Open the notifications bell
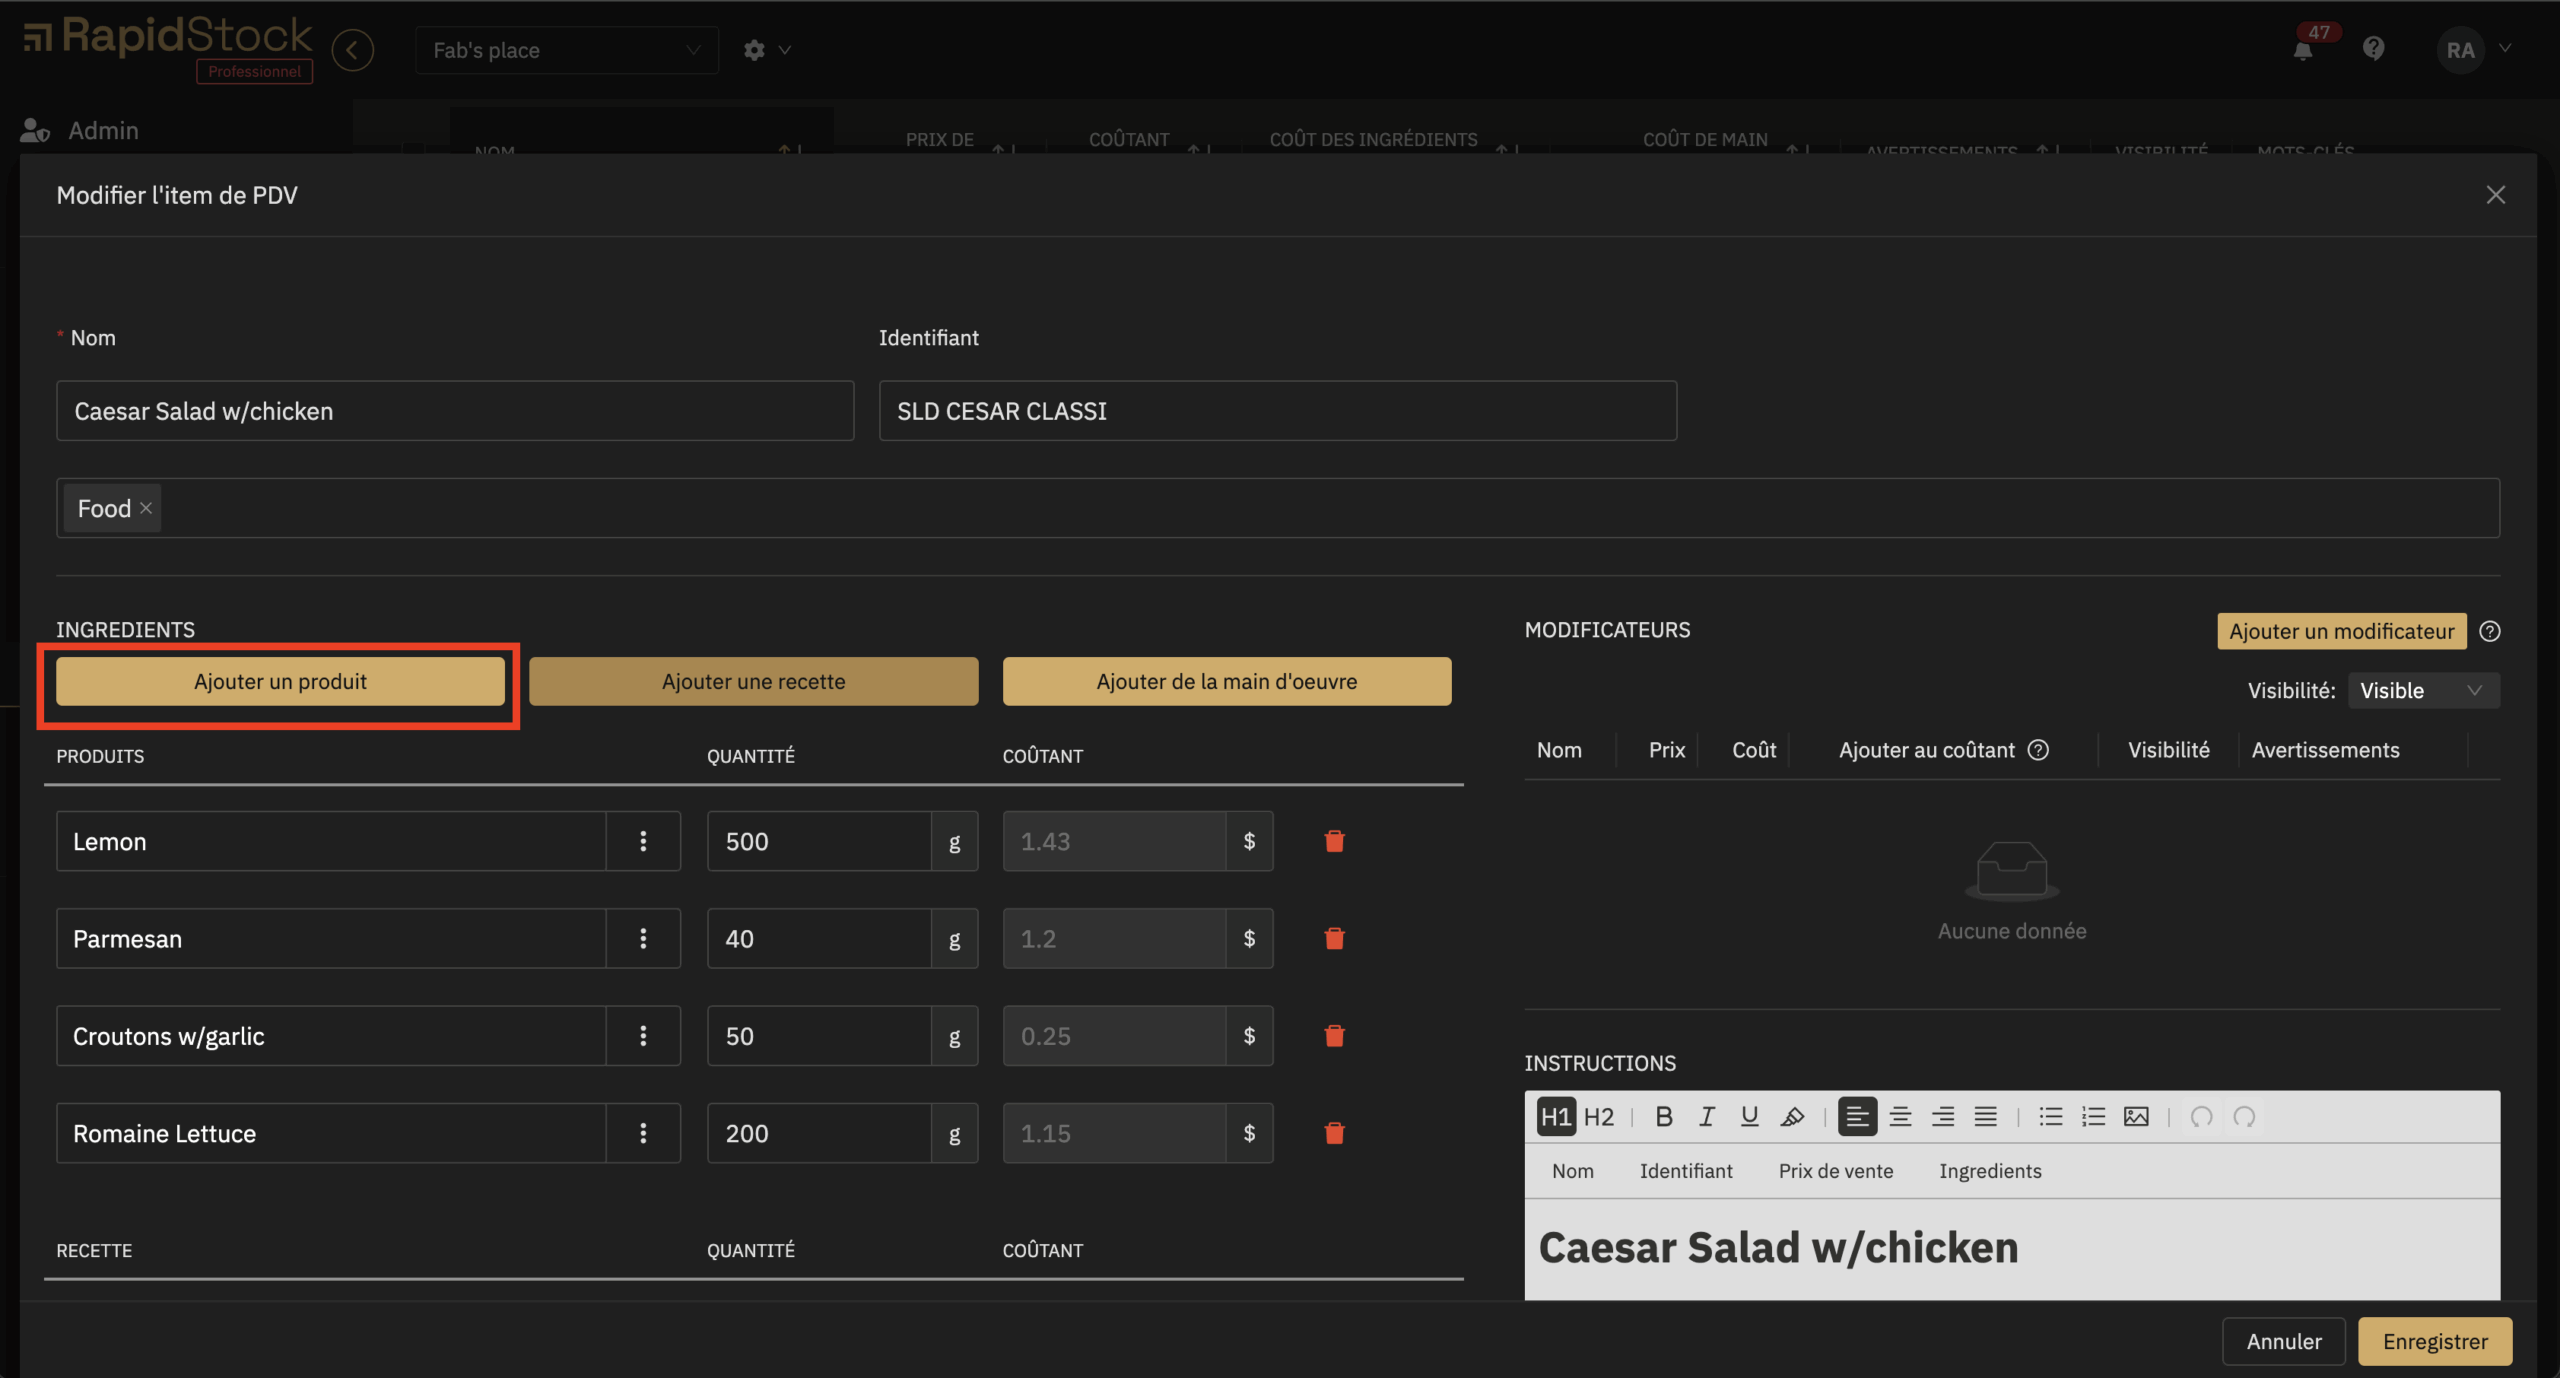The width and height of the screenshot is (2560, 1378). [x=2302, y=50]
